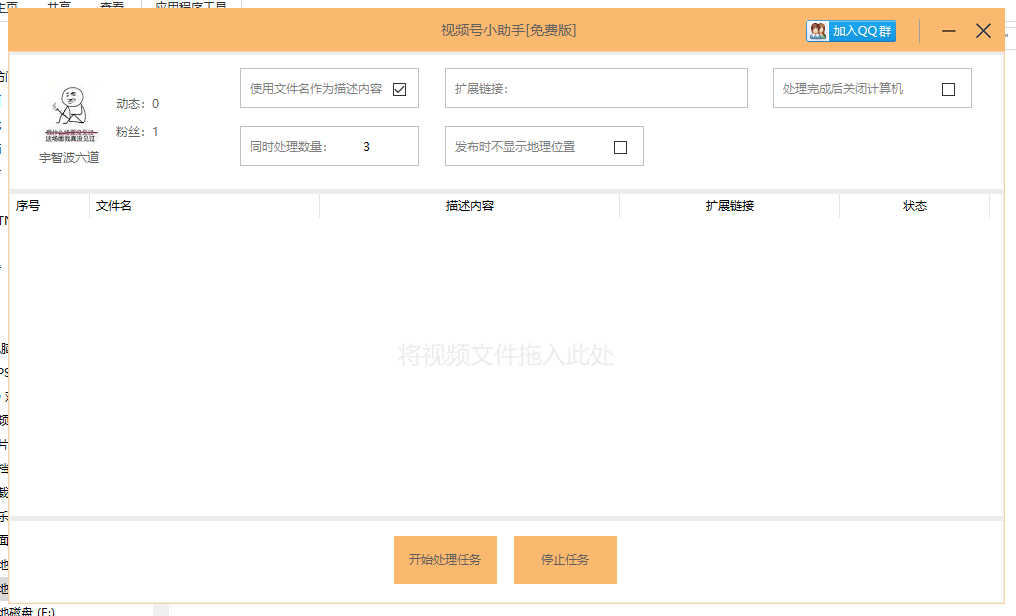Enable 处理完成后关闭计算机 checkbox

948,89
